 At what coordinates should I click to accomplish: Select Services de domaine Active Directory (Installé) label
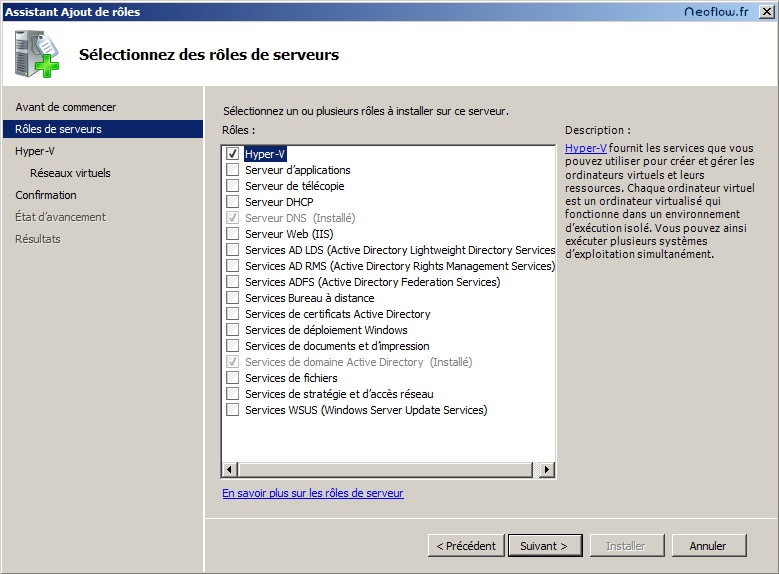359,362
